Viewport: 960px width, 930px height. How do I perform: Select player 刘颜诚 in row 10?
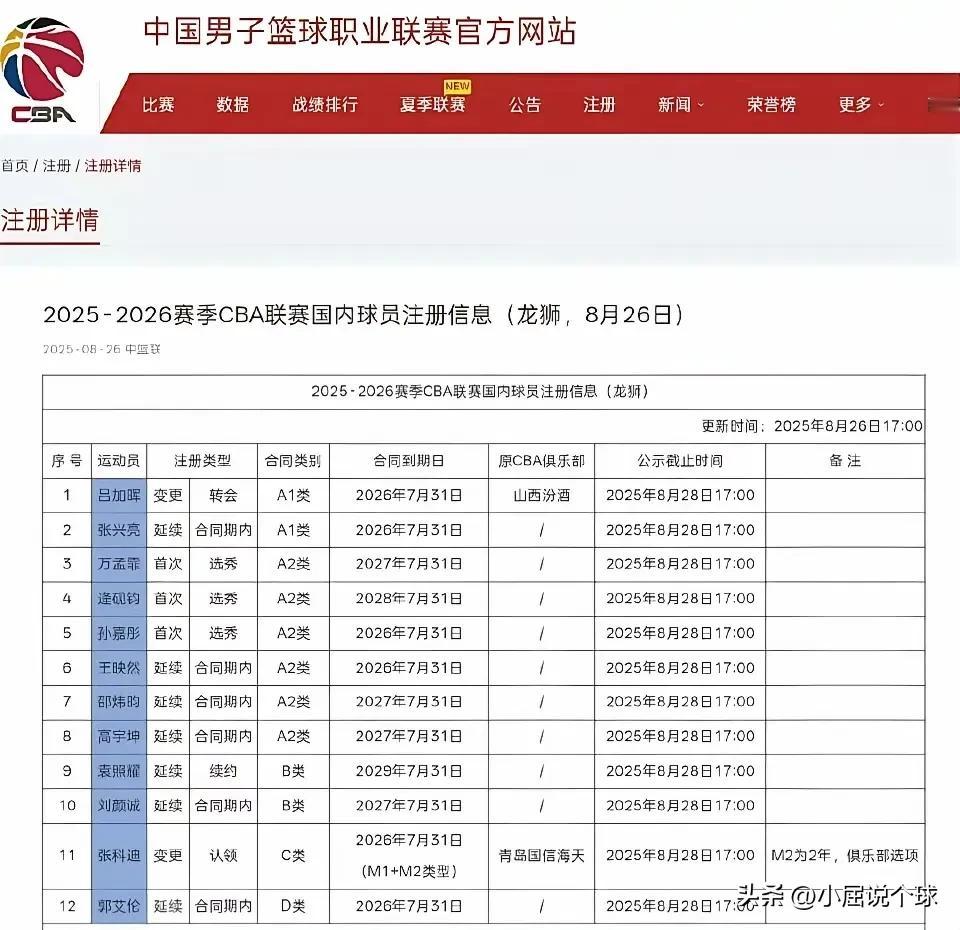[119, 805]
